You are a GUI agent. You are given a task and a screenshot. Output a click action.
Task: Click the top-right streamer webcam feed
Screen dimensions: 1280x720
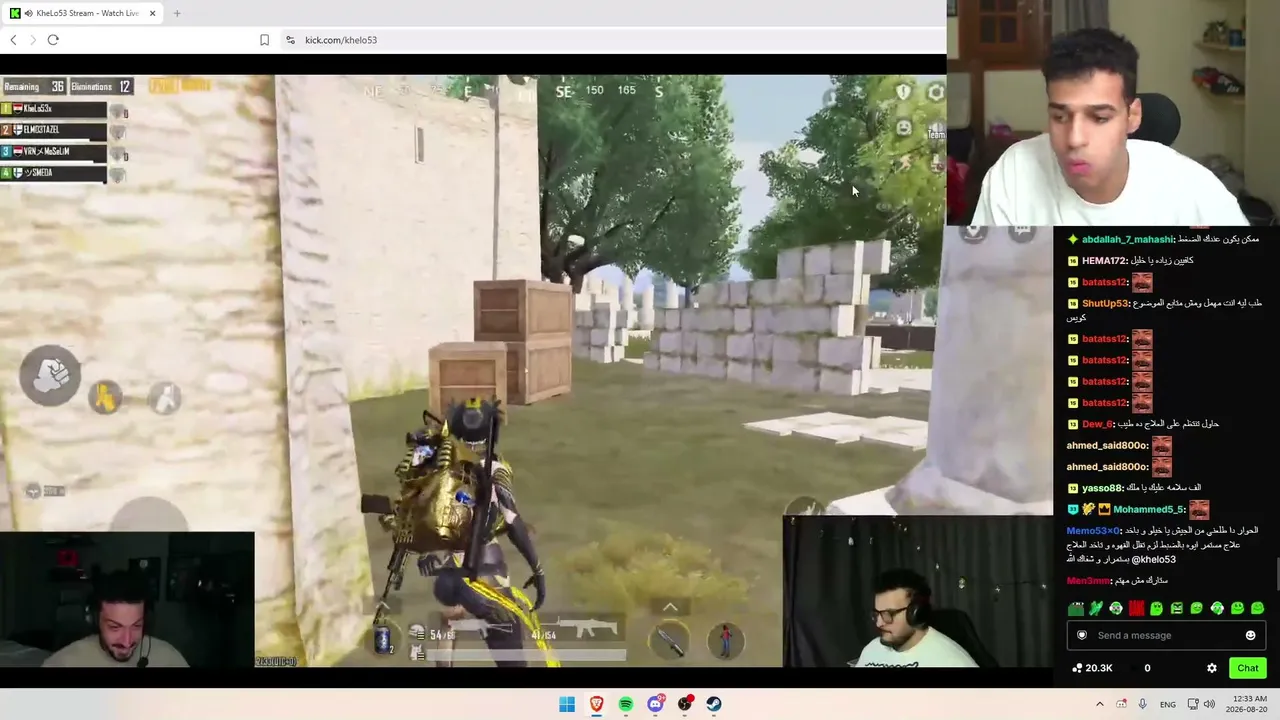tap(1113, 113)
